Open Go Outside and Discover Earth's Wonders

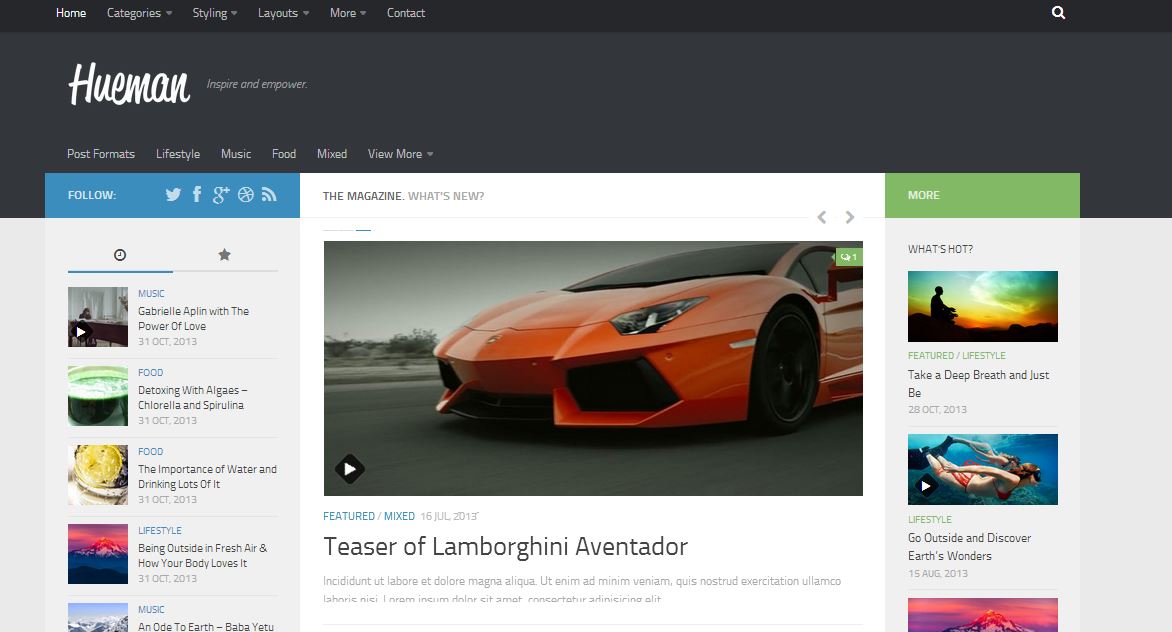click(969, 547)
